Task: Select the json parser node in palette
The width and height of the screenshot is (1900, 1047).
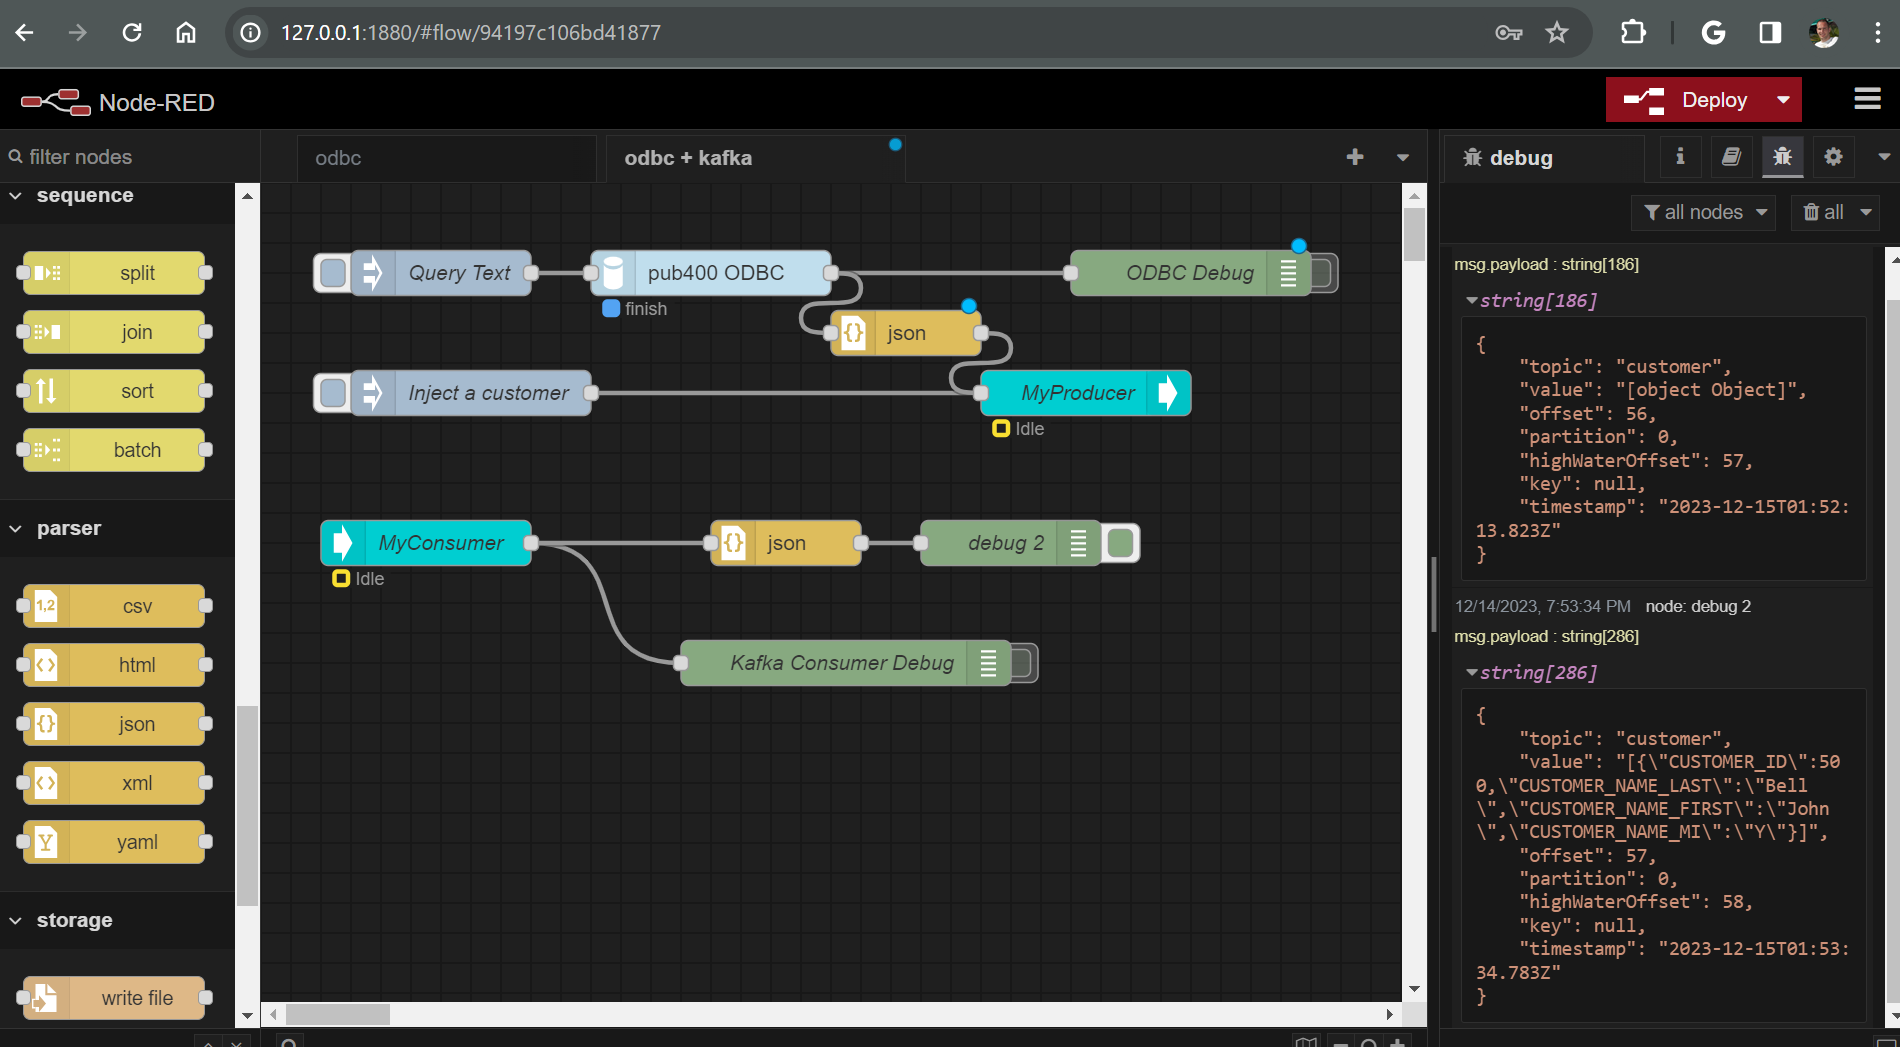Action: click(x=114, y=724)
